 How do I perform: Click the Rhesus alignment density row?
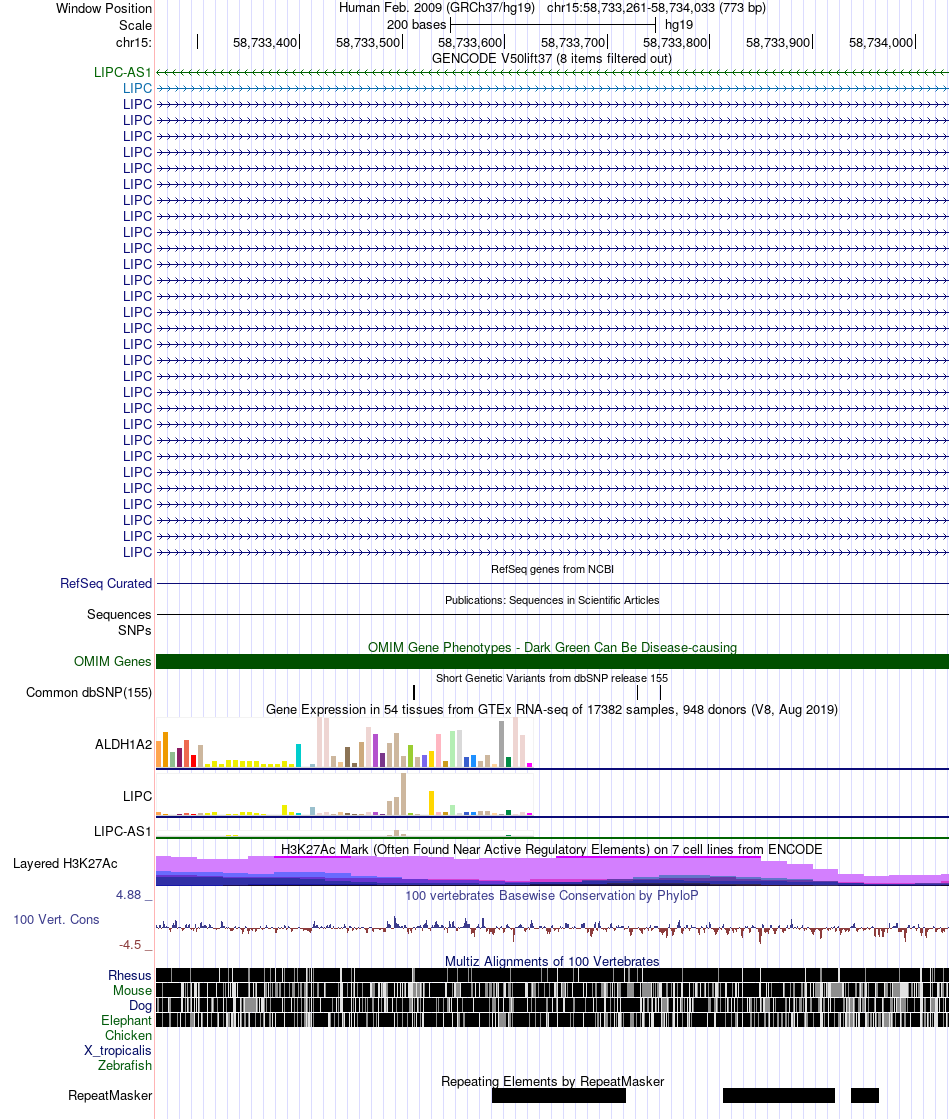[552, 976]
